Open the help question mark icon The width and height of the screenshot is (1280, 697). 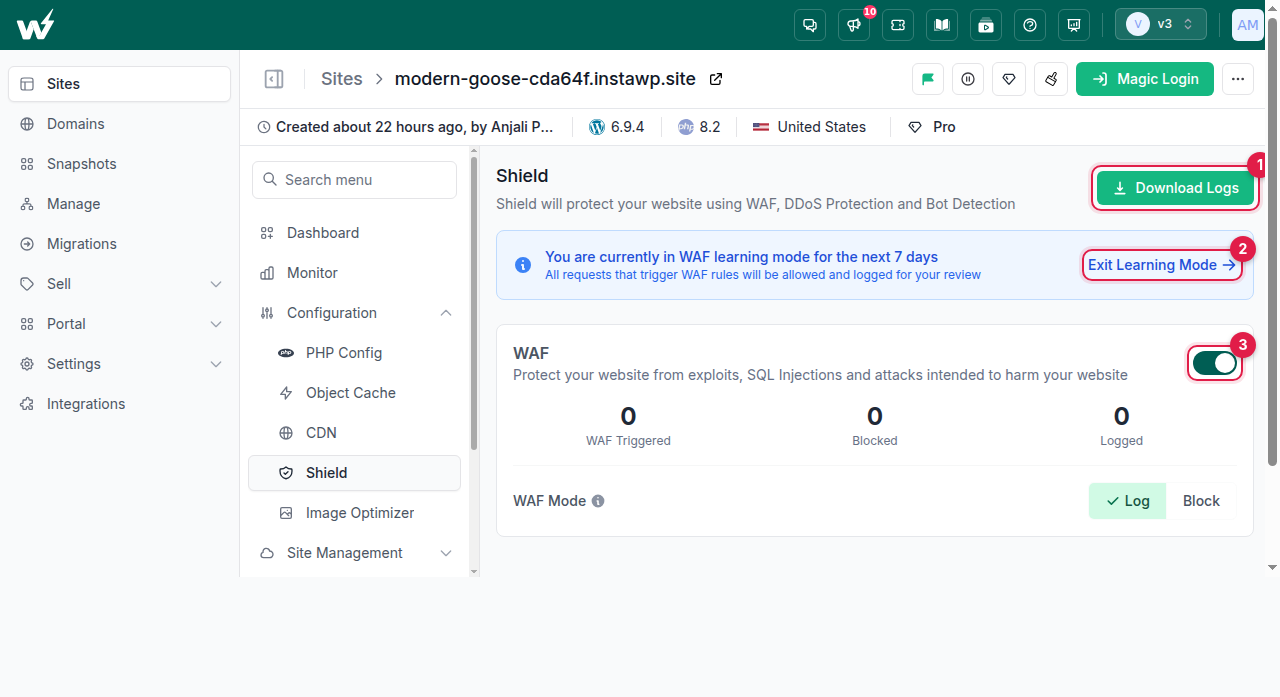coord(1030,25)
